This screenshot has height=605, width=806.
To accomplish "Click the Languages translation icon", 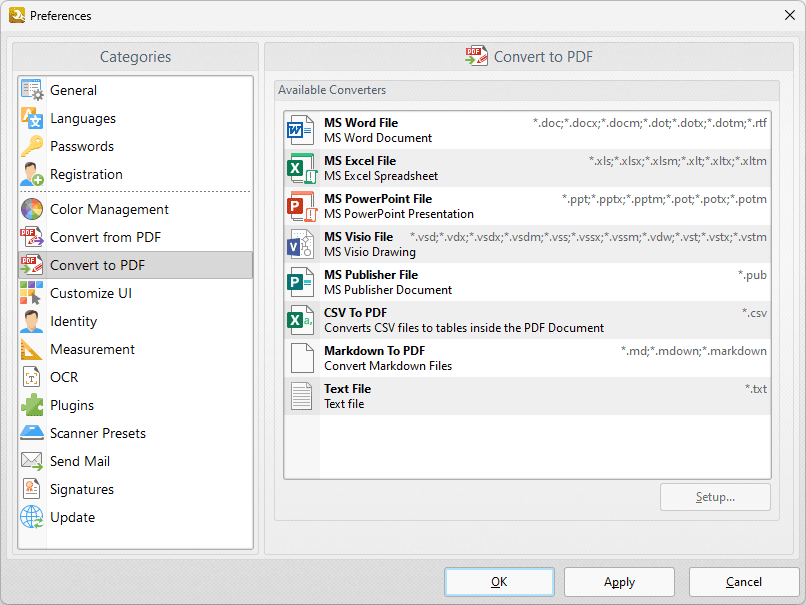I will pos(32,118).
